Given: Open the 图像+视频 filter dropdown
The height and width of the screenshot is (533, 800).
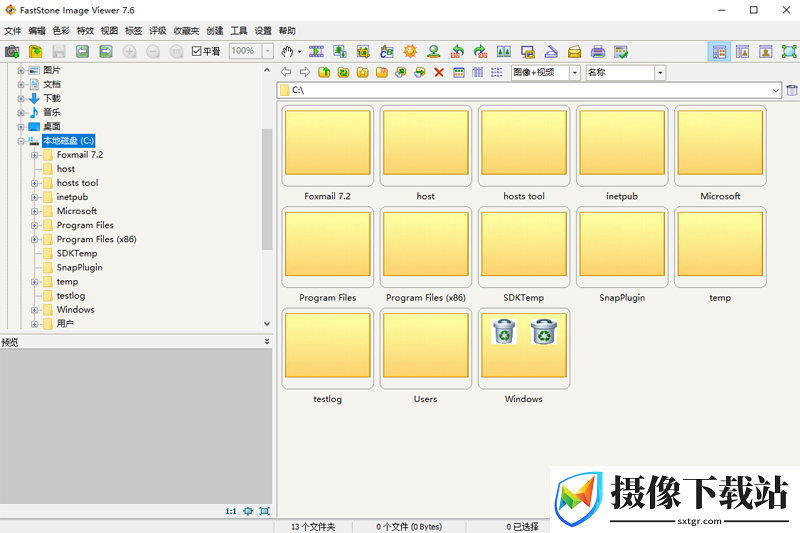Looking at the screenshot, I should point(575,72).
